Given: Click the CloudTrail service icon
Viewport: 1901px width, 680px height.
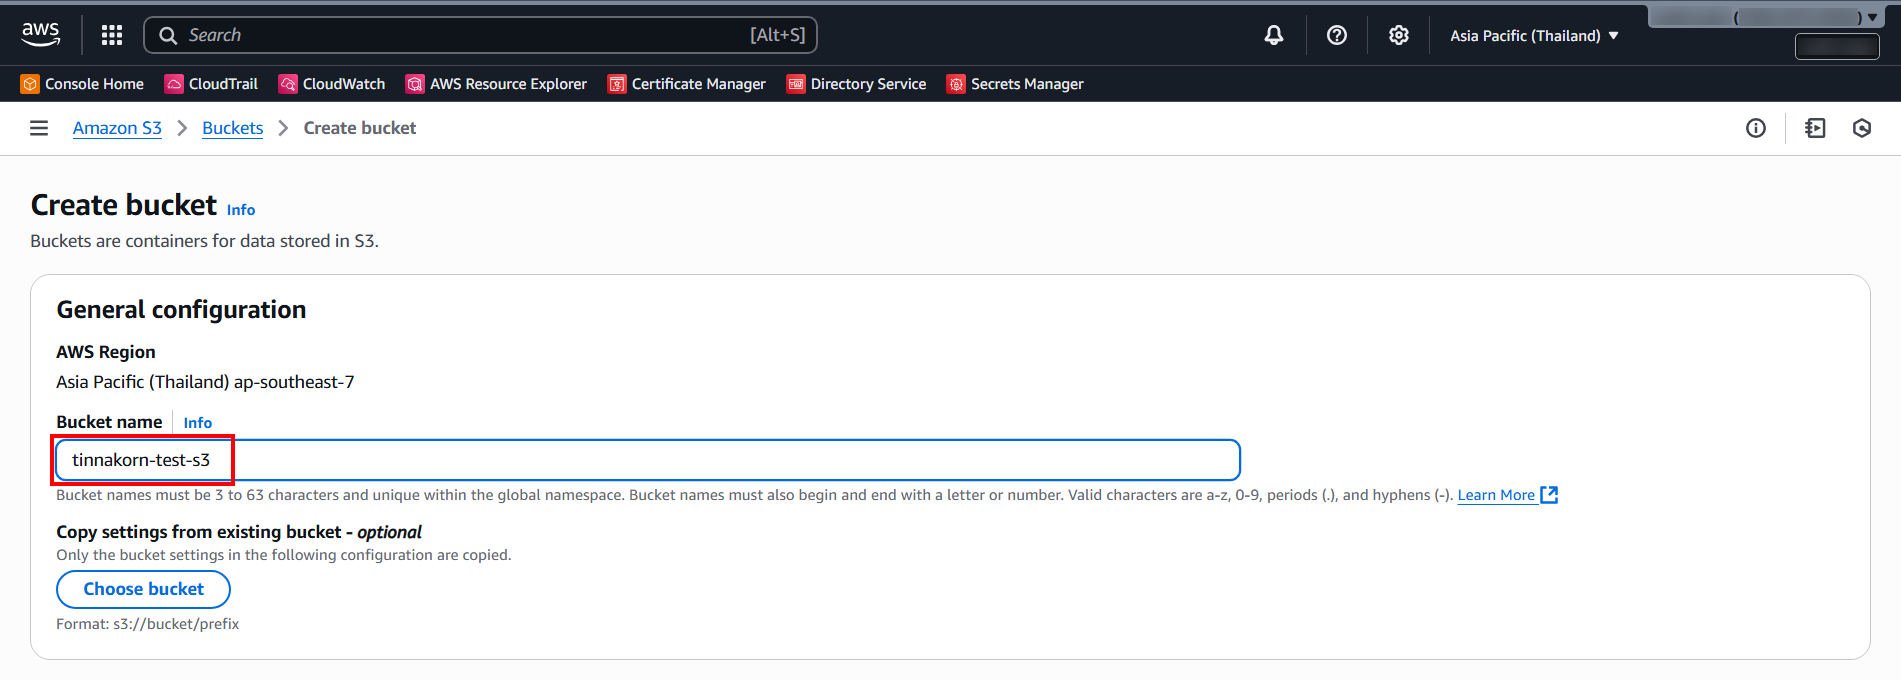Looking at the screenshot, I should (174, 84).
